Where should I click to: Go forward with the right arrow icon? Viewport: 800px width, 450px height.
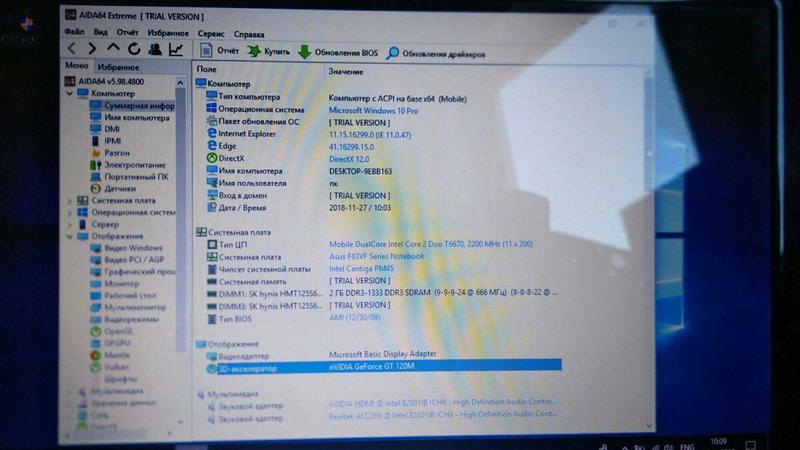(92, 48)
